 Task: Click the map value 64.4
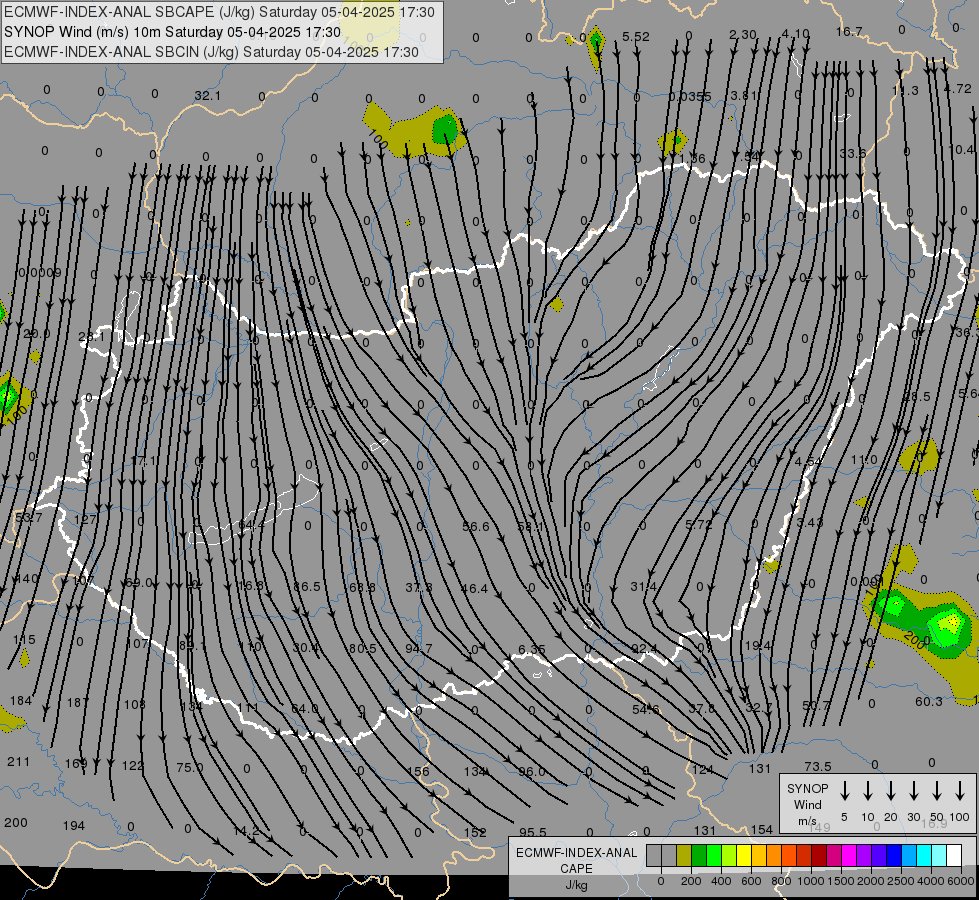click(x=252, y=525)
